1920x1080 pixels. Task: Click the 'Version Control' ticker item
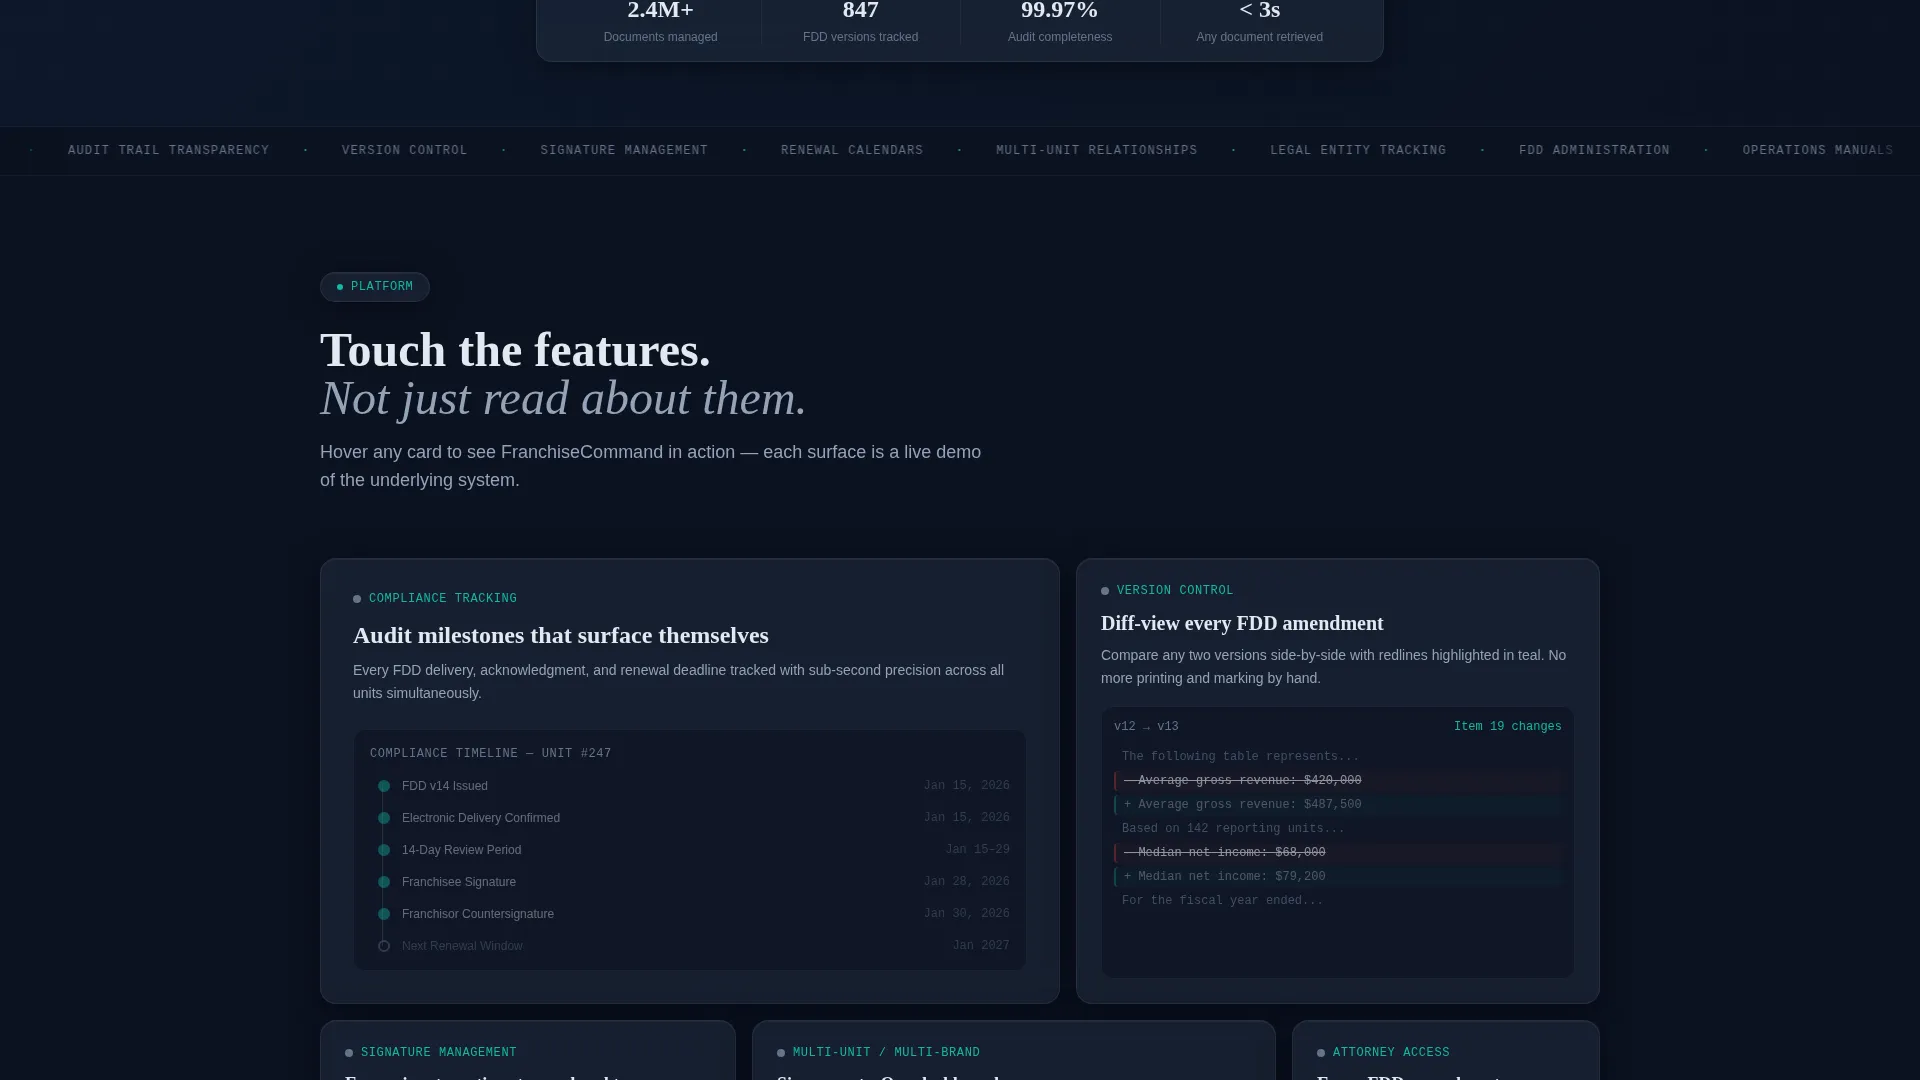point(404,150)
